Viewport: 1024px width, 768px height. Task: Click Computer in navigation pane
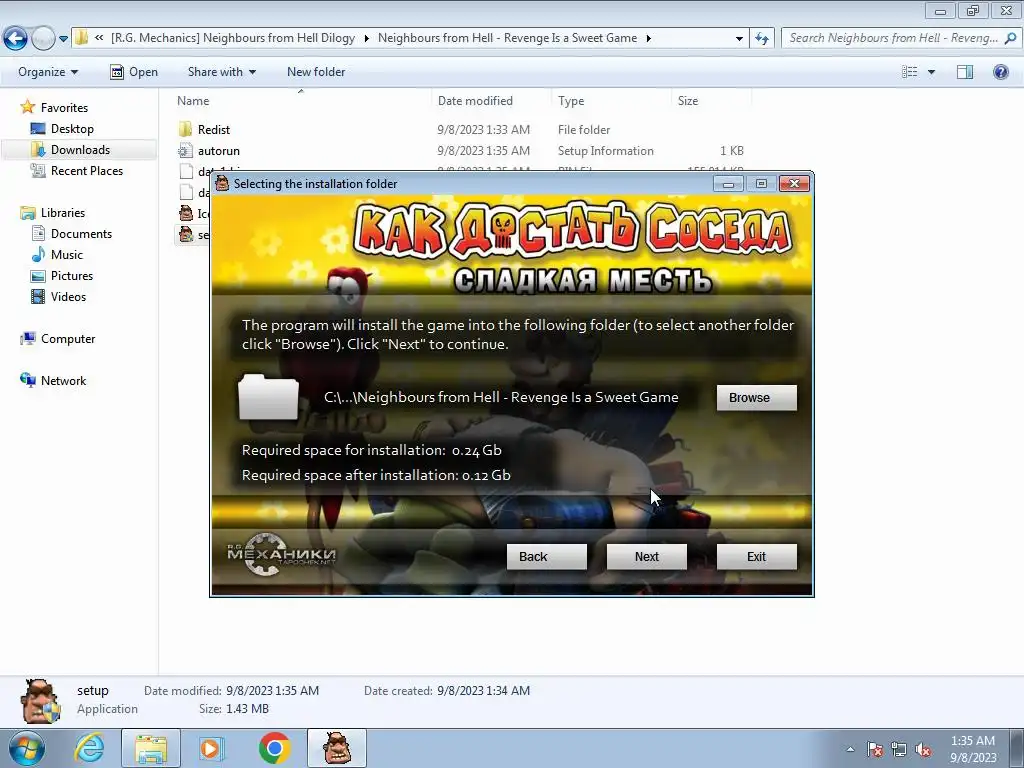click(x=68, y=339)
